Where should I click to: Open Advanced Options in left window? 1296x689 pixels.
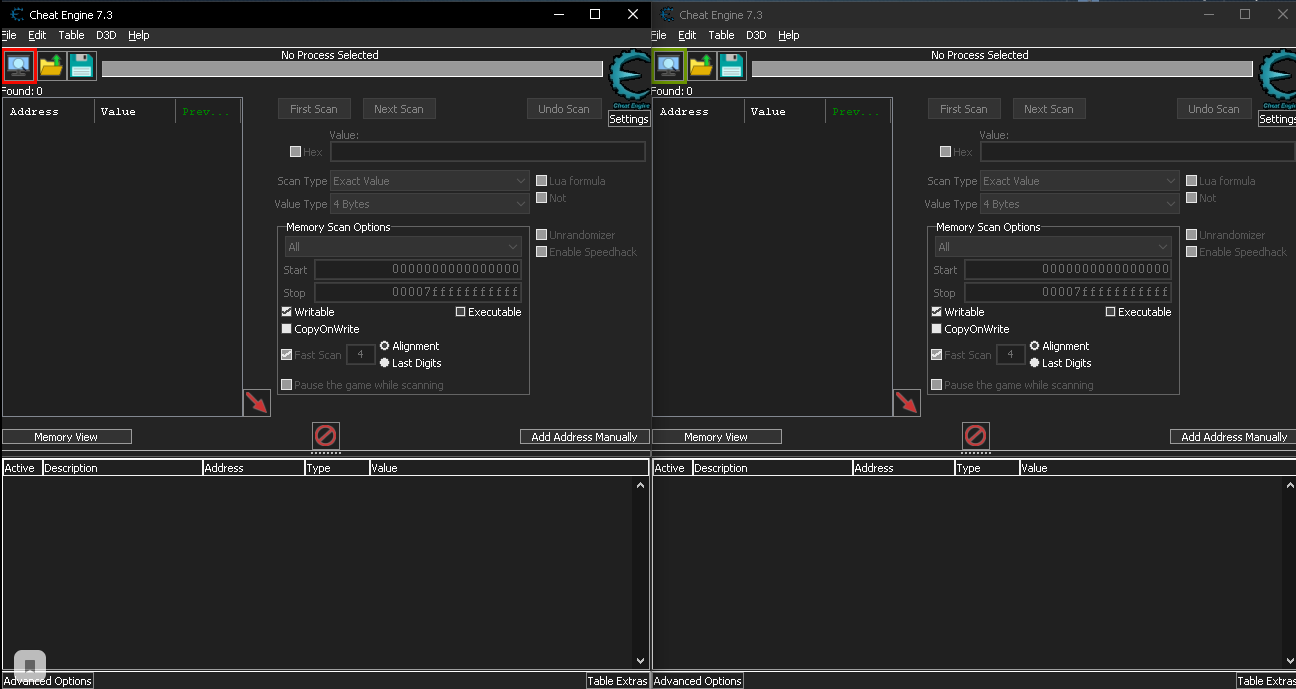[47, 681]
